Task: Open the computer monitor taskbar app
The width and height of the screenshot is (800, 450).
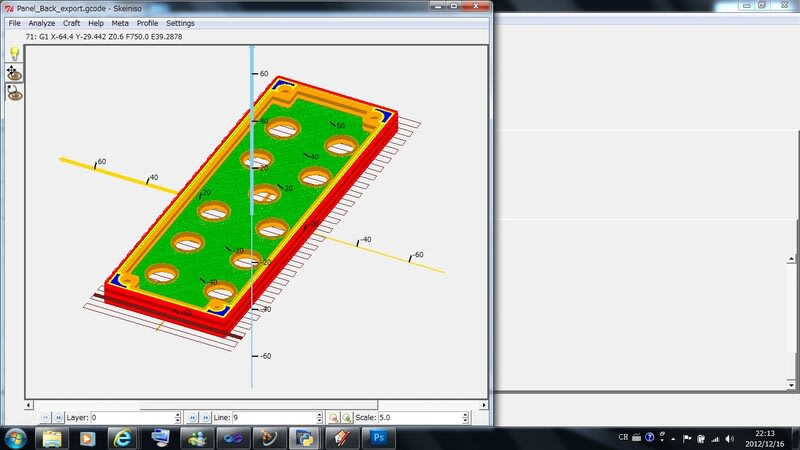Action: (160, 438)
